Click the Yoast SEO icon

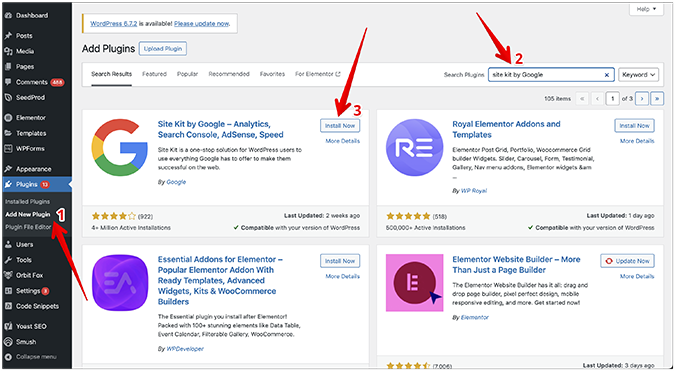pos(7,327)
